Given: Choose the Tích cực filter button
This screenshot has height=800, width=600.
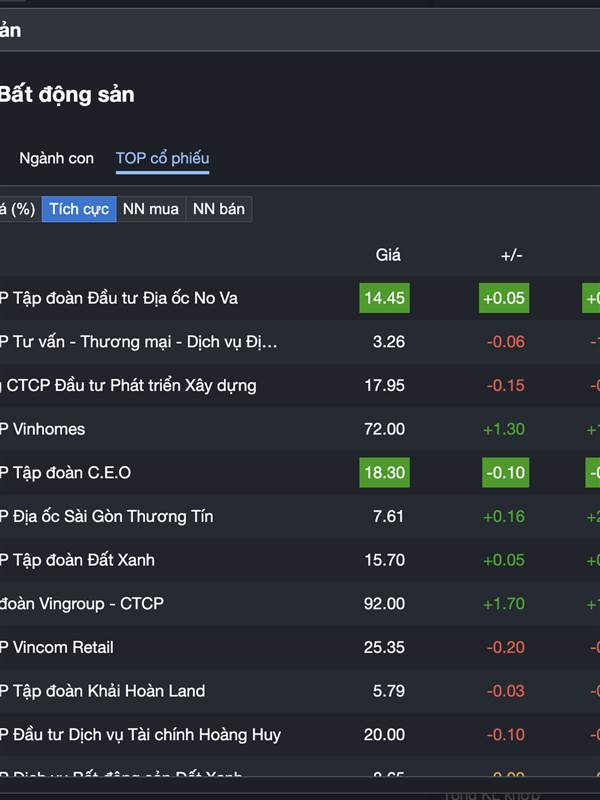Looking at the screenshot, I should click(x=79, y=209).
